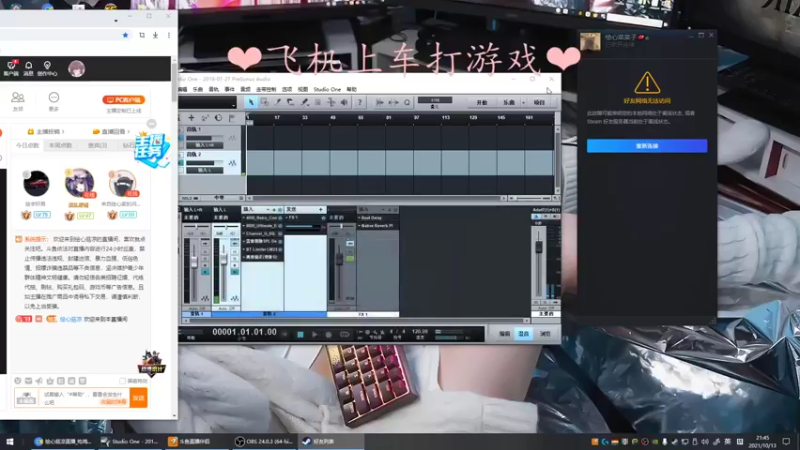Open the 乐曲 menu in Studio One
Viewport: 800px width, 450px height.
198,89
